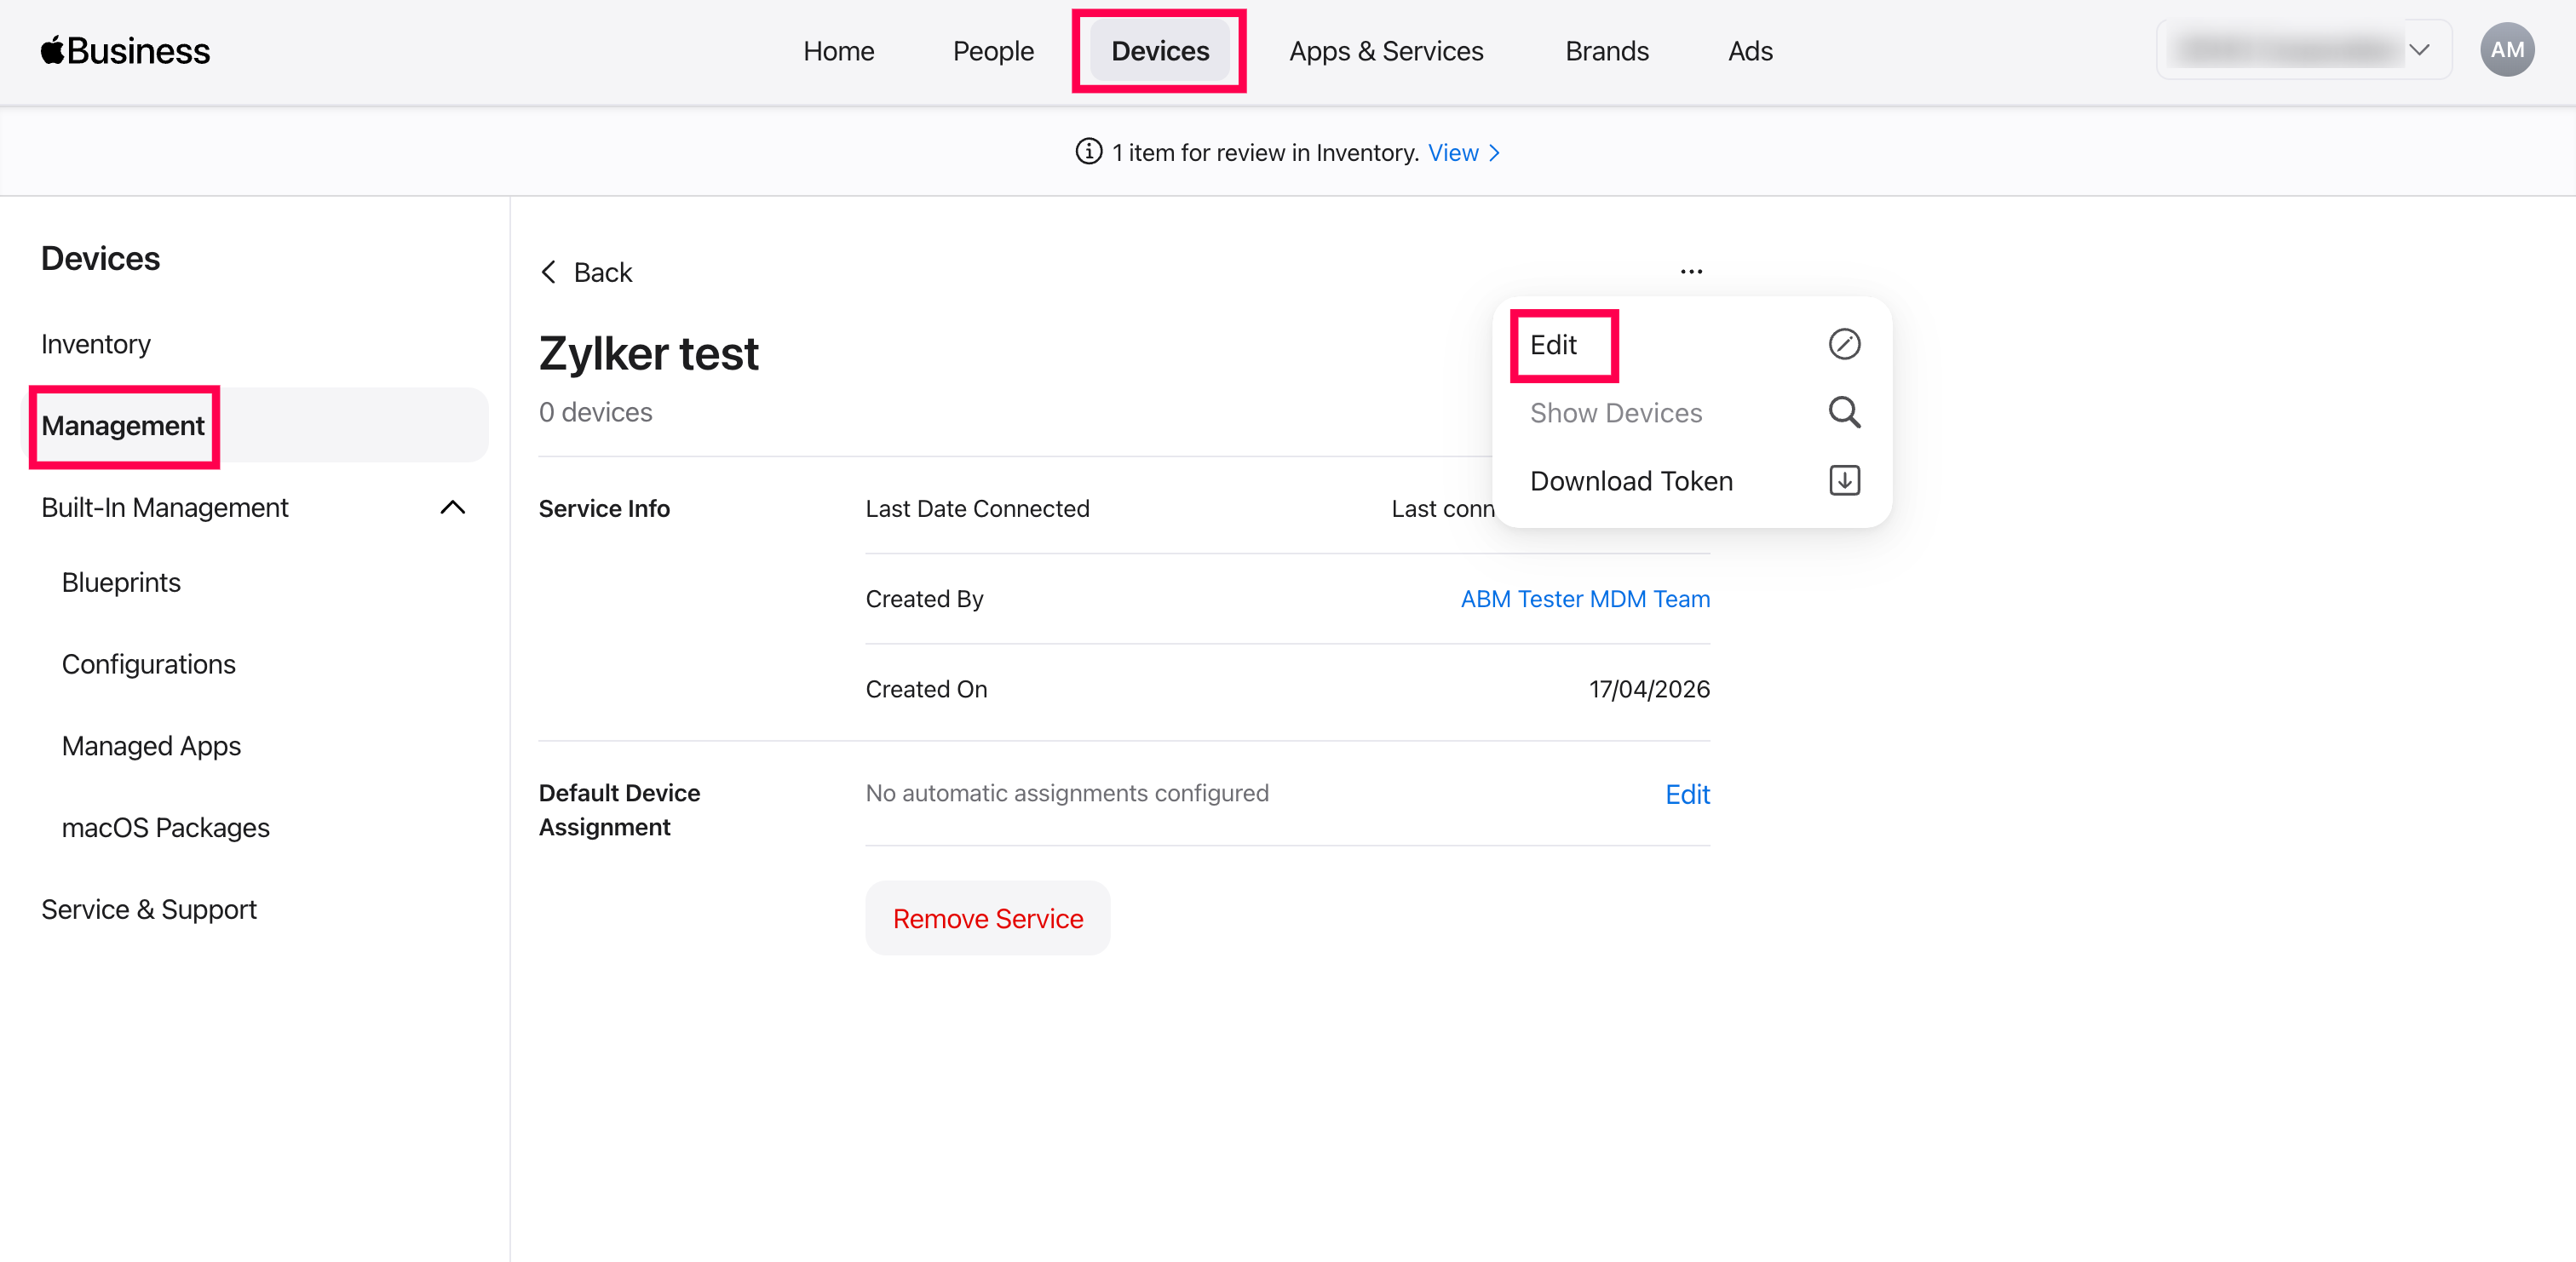Screen dimensions: 2576x1262
Task: Go to Inventory in sidebar
Action: point(96,344)
